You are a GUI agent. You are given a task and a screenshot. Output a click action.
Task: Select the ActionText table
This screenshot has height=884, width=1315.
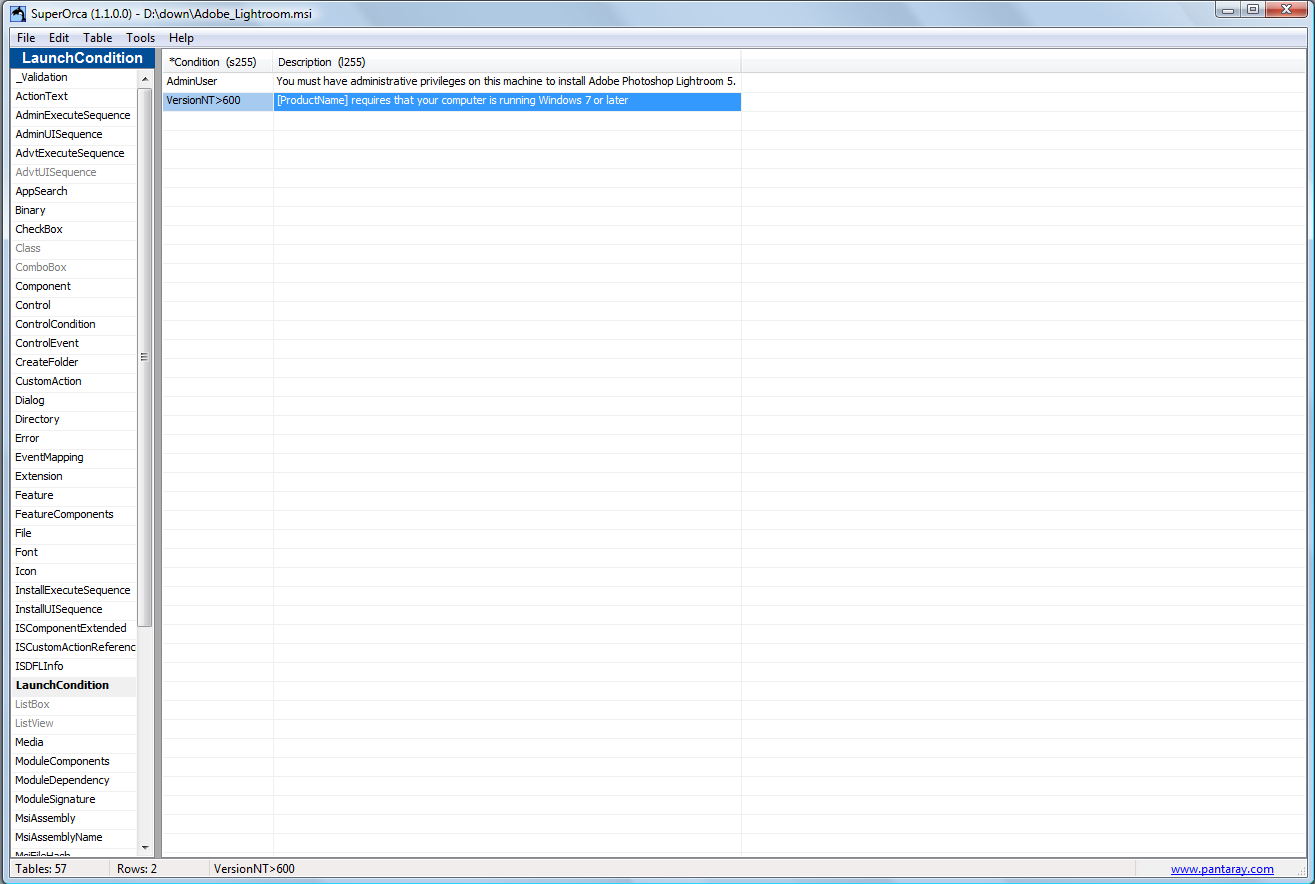coord(74,96)
